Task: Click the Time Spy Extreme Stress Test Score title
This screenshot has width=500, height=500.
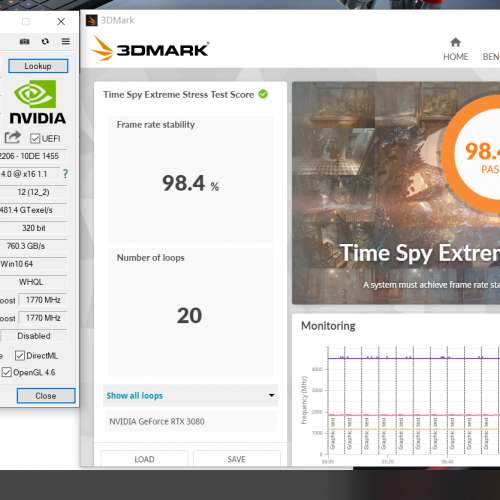Action: 179,94
